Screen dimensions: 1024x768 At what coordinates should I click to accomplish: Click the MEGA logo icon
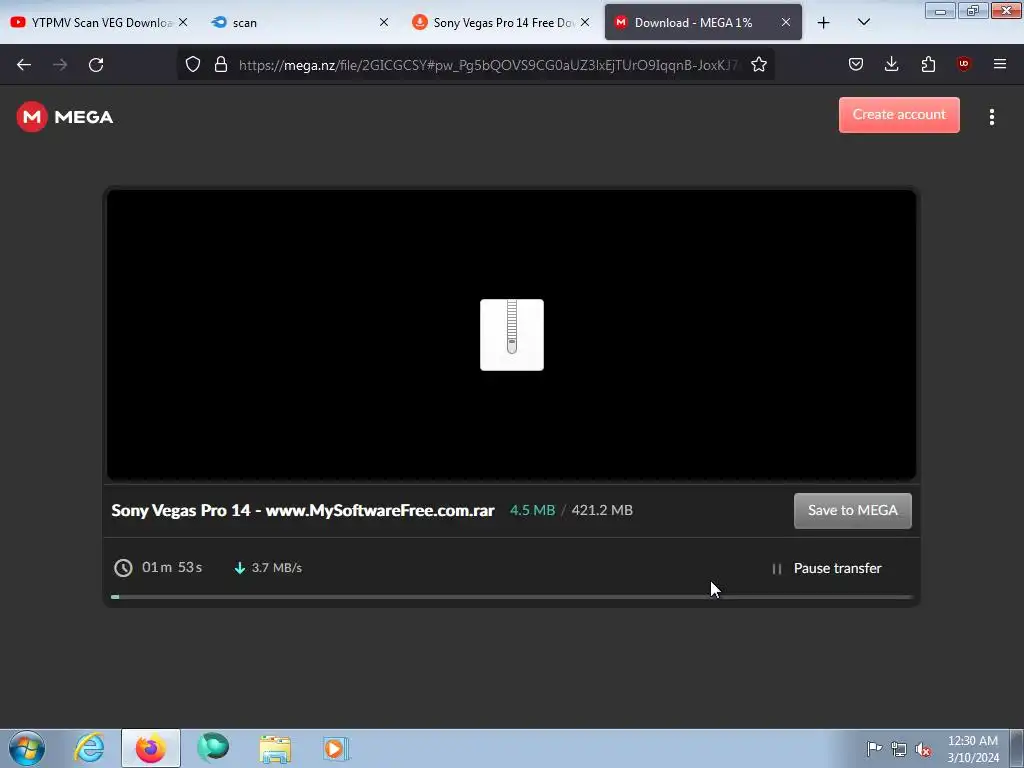point(31,117)
